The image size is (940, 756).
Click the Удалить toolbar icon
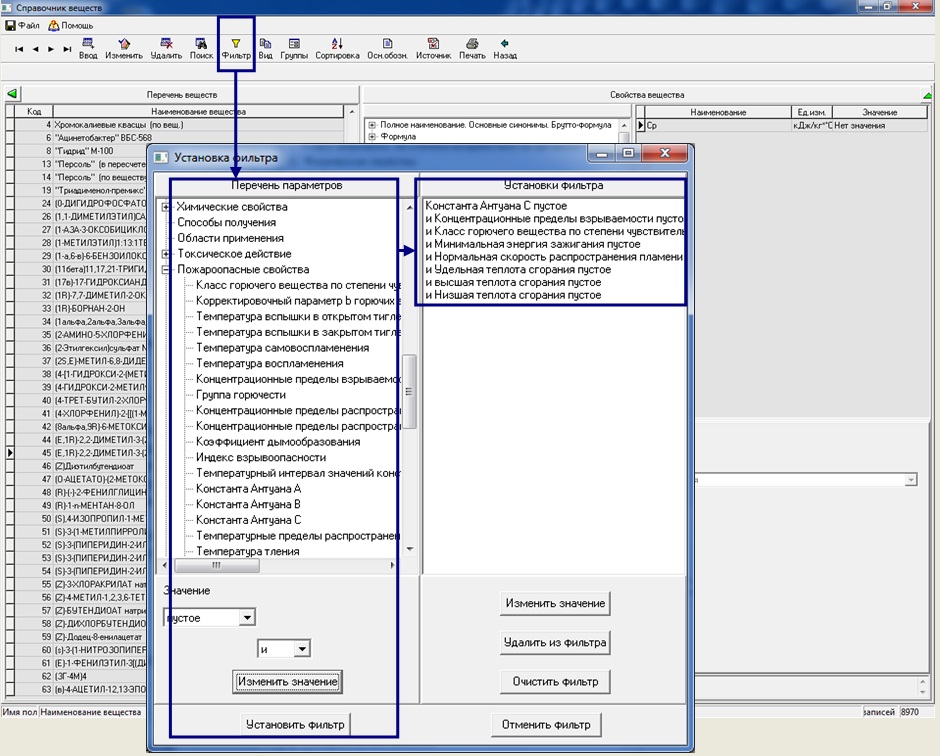click(166, 45)
